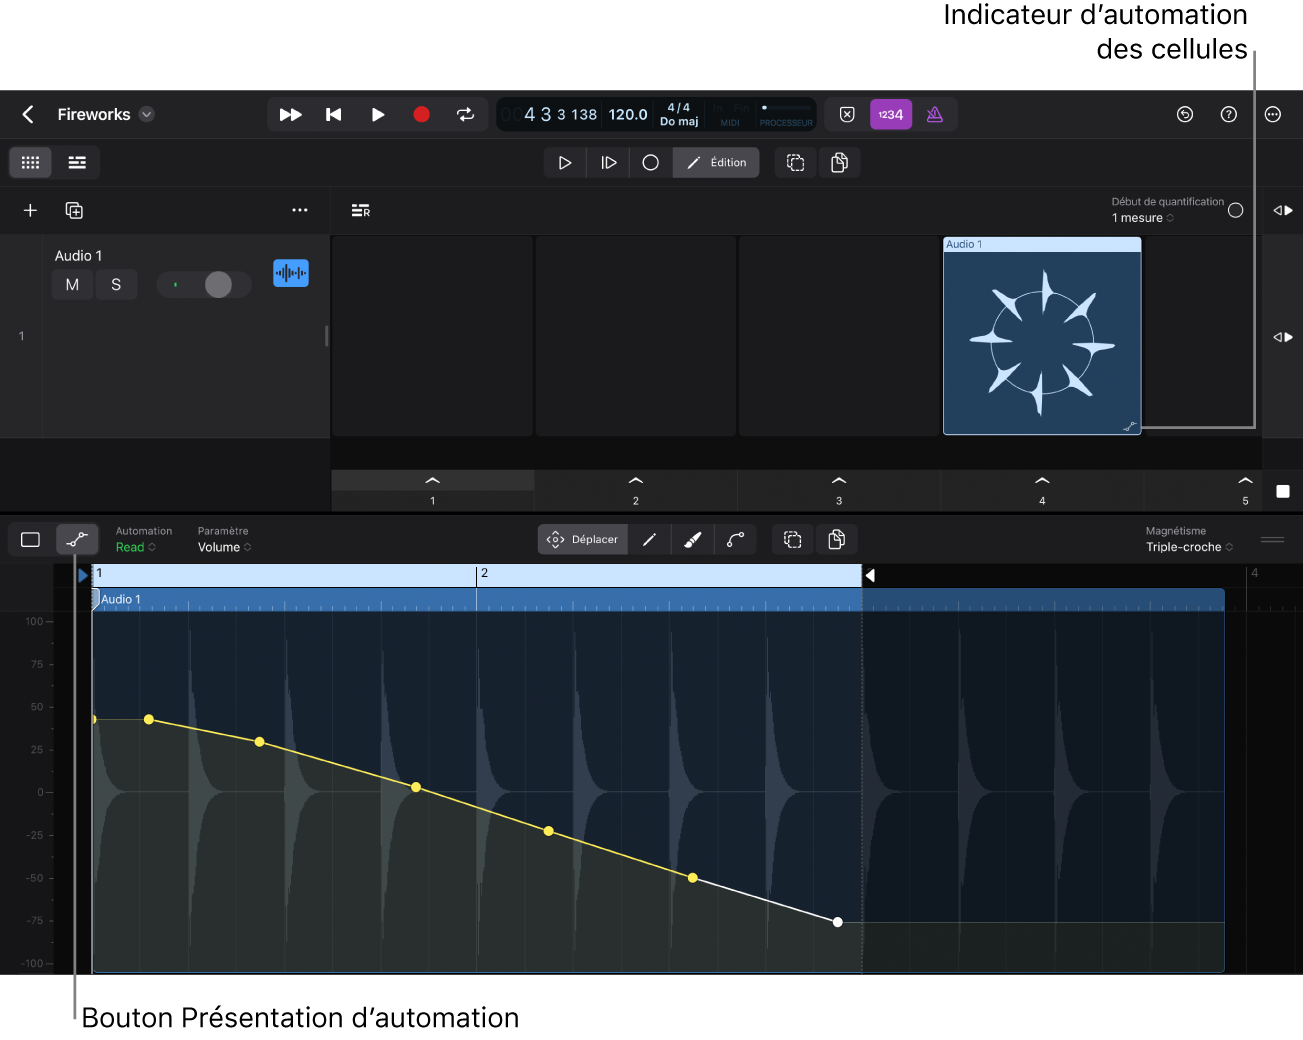Select the pencil tool in editor
The image size is (1303, 1040).
[x=649, y=540]
